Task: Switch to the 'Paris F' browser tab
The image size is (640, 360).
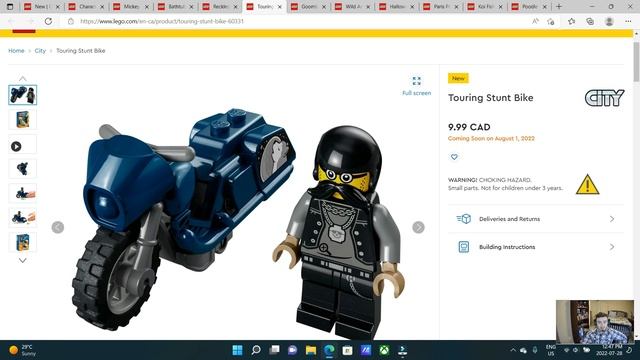Action: (x=441, y=7)
